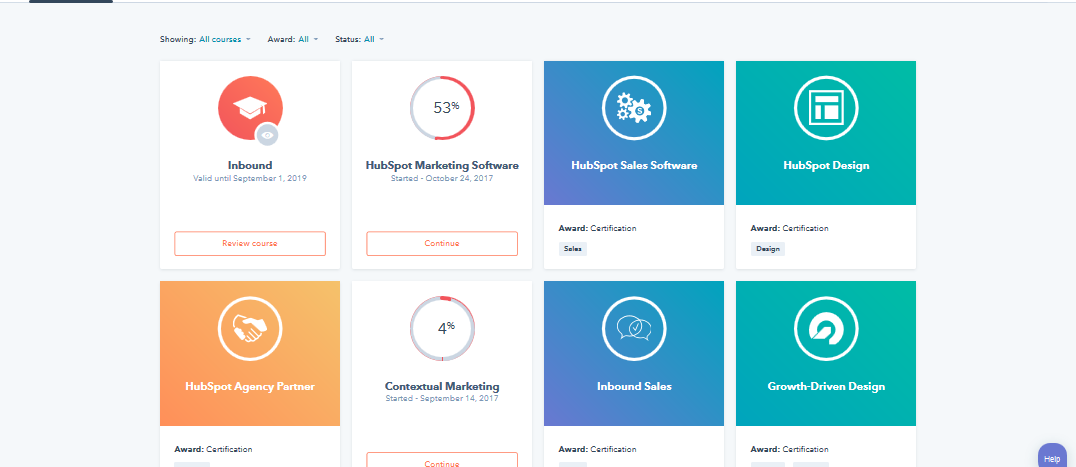Click the Review course button
The width and height of the screenshot is (1076, 467).
pos(250,243)
